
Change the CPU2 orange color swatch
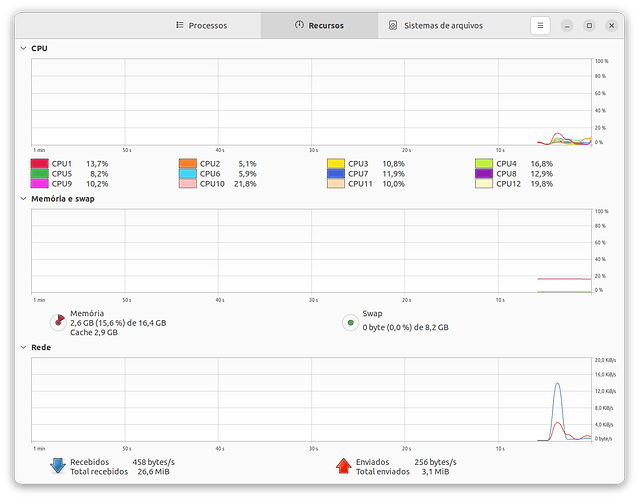click(188, 164)
